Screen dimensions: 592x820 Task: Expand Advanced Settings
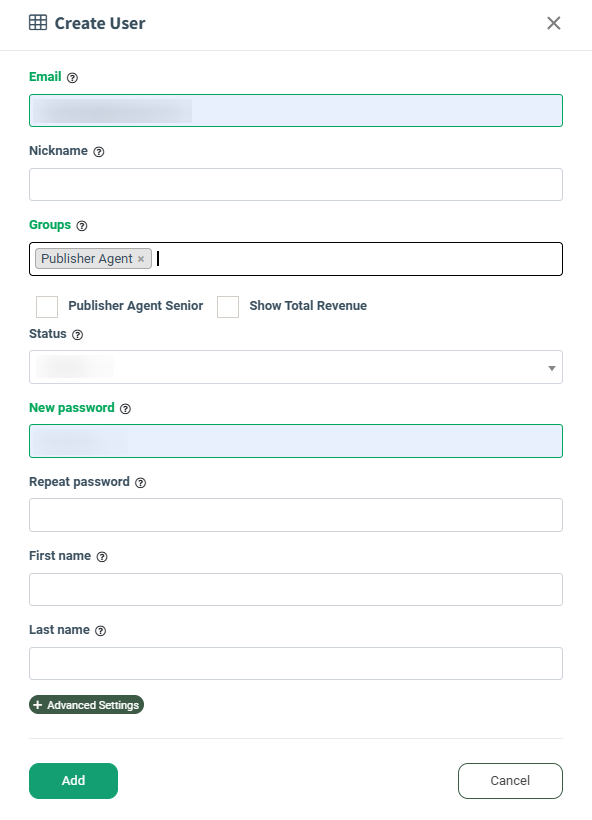86,704
